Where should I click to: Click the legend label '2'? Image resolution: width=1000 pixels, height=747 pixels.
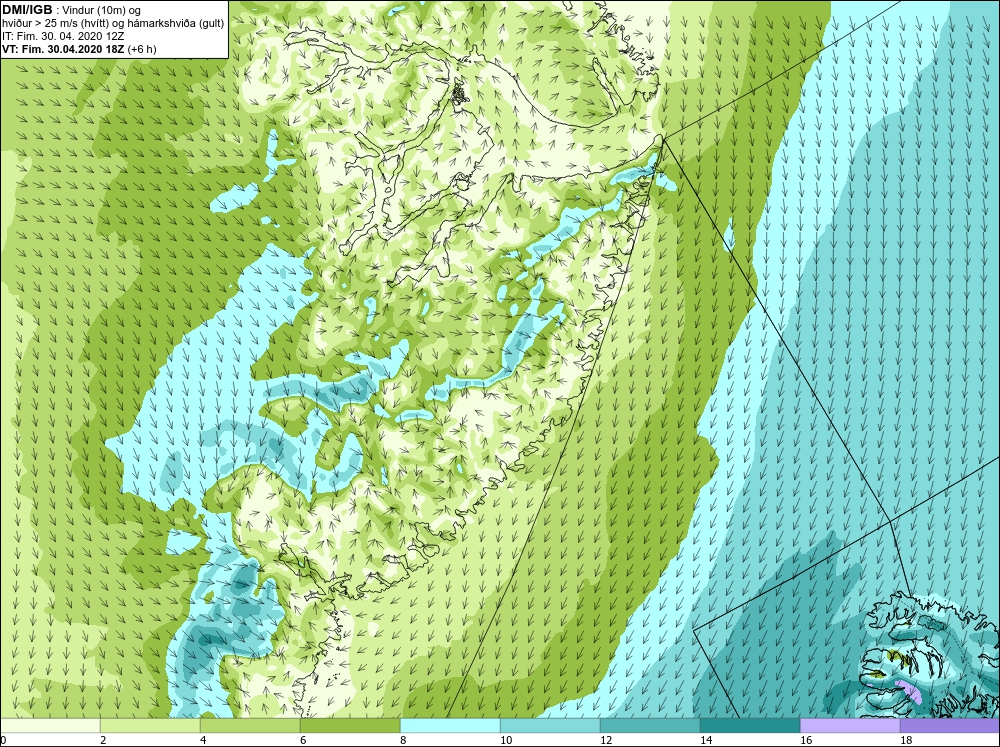click(103, 740)
